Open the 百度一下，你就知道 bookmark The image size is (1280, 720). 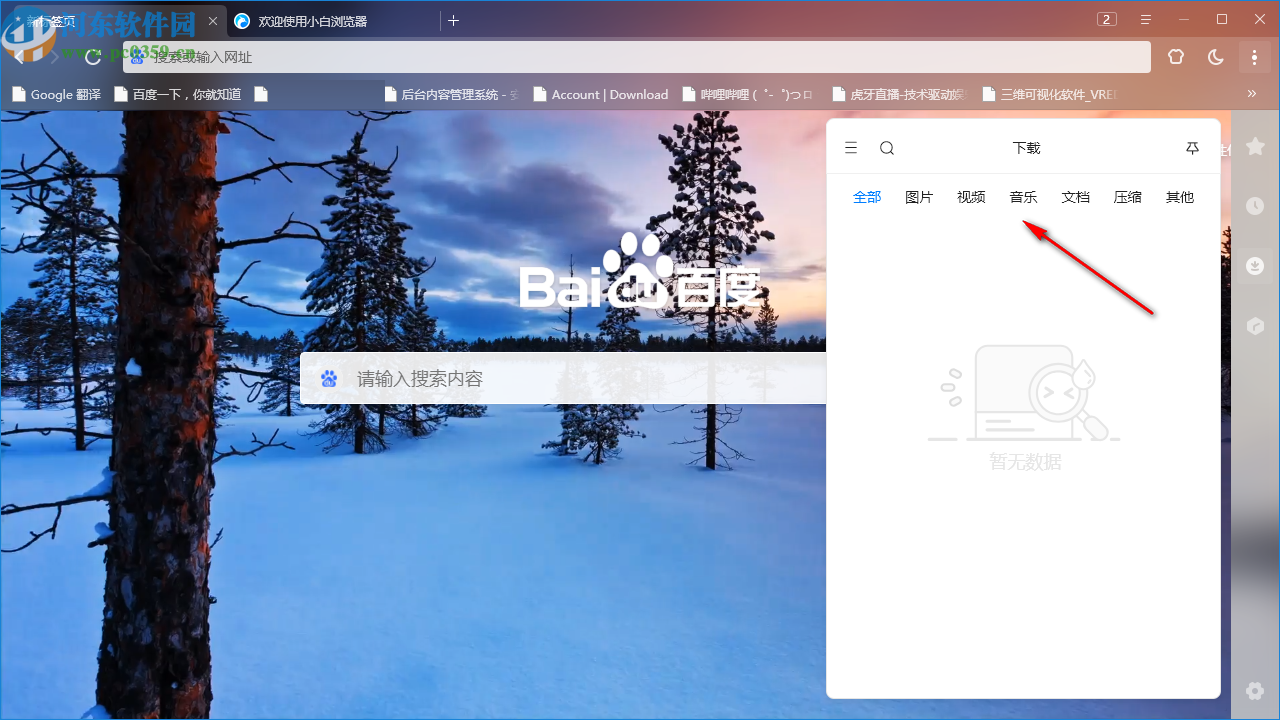click(x=178, y=94)
